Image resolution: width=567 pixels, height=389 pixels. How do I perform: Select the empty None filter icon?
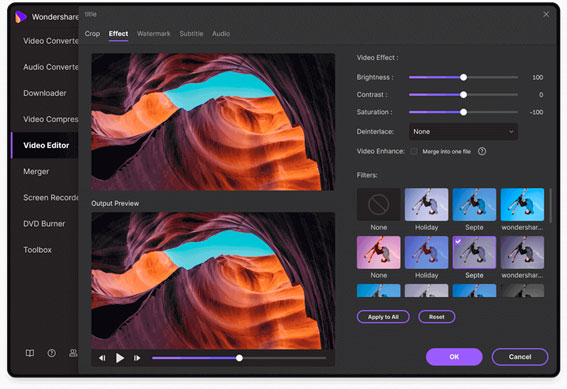(x=379, y=204)
